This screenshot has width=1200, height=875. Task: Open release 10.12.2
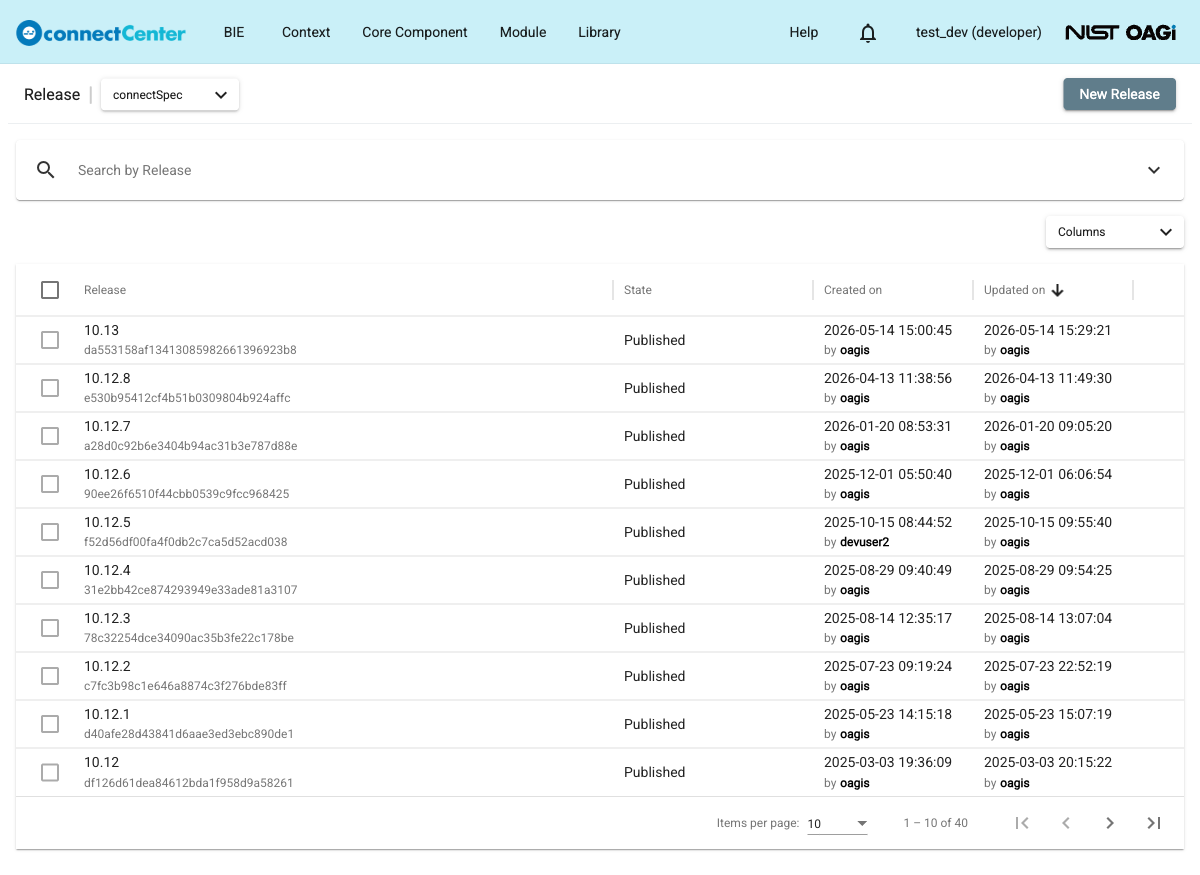click(x=107, y=666)
